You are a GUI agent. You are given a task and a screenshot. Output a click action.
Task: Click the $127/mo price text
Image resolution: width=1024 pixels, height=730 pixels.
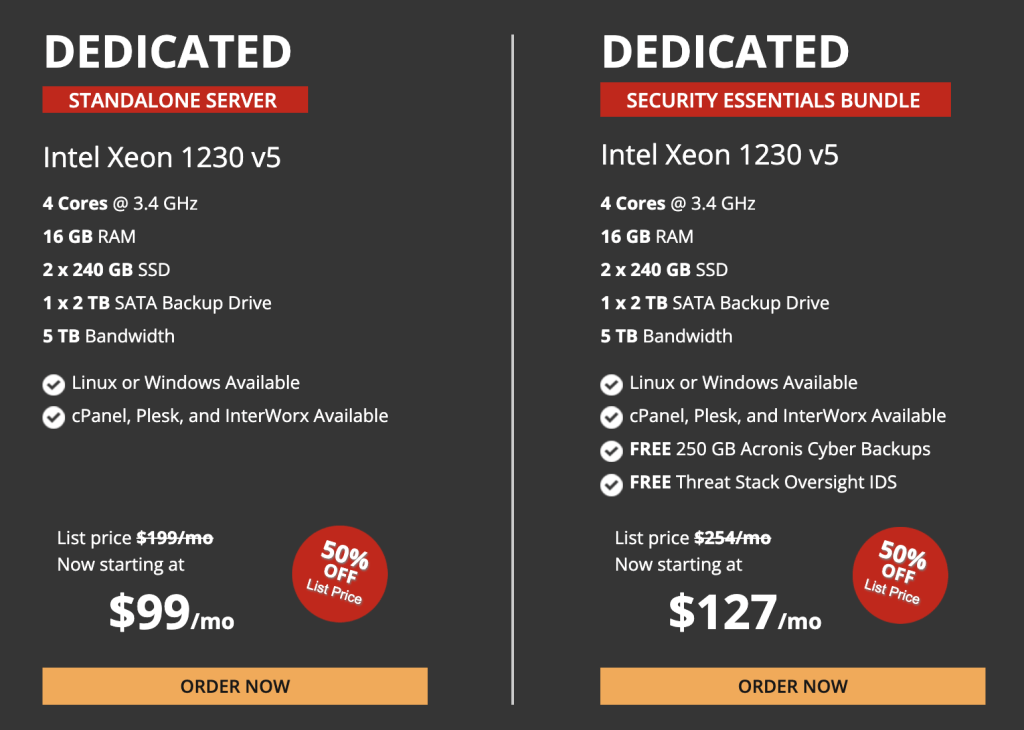tap(744, 613)
